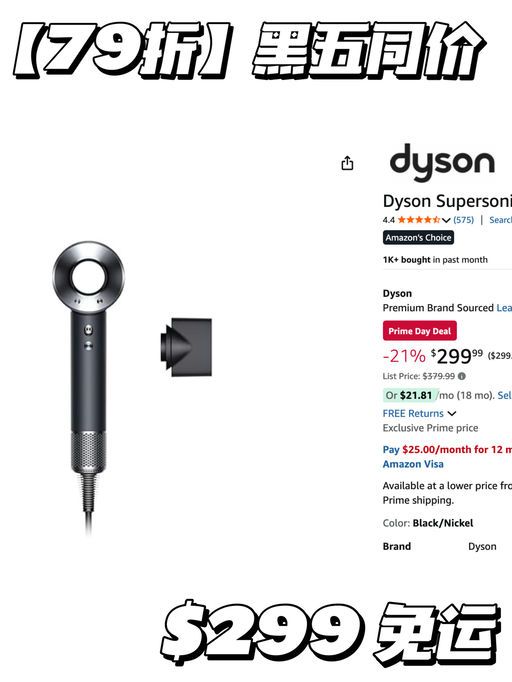Screen dimensions: 512x682
Task: Expand the rating breakdown chevron
Action: [x=446, y=220]
